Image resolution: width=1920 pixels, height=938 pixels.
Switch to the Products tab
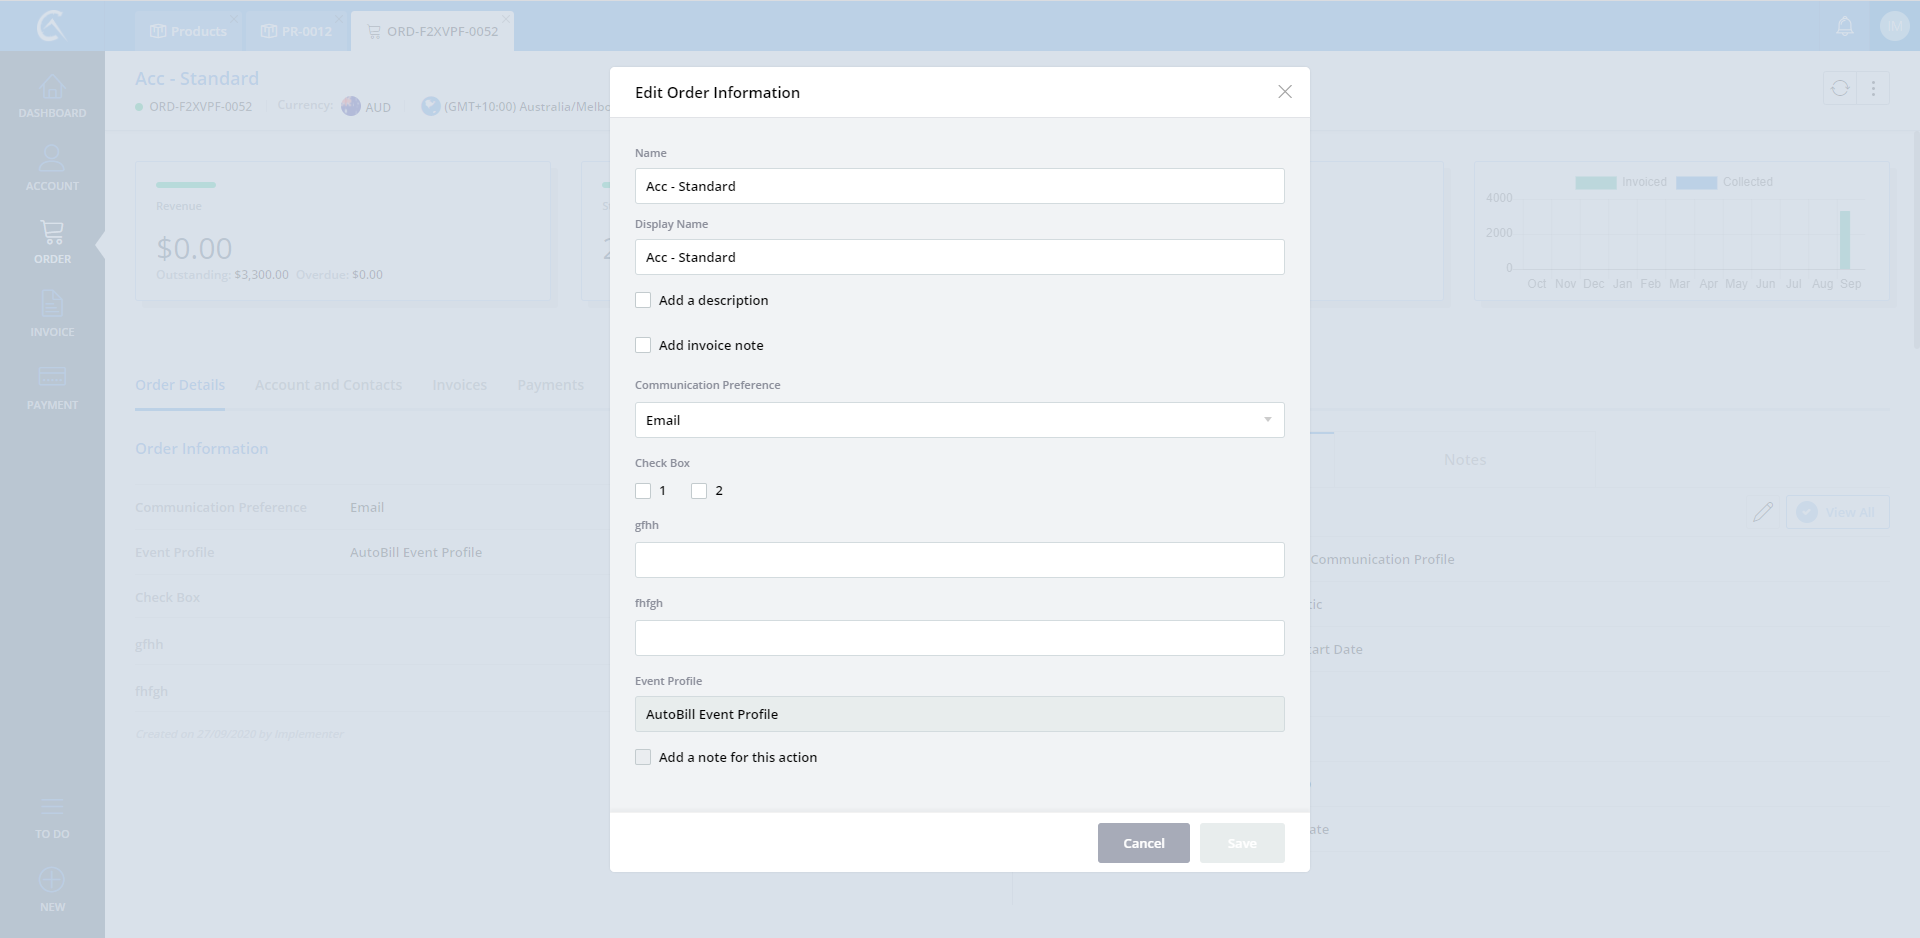pyautogui.click(x=189, y=31)
